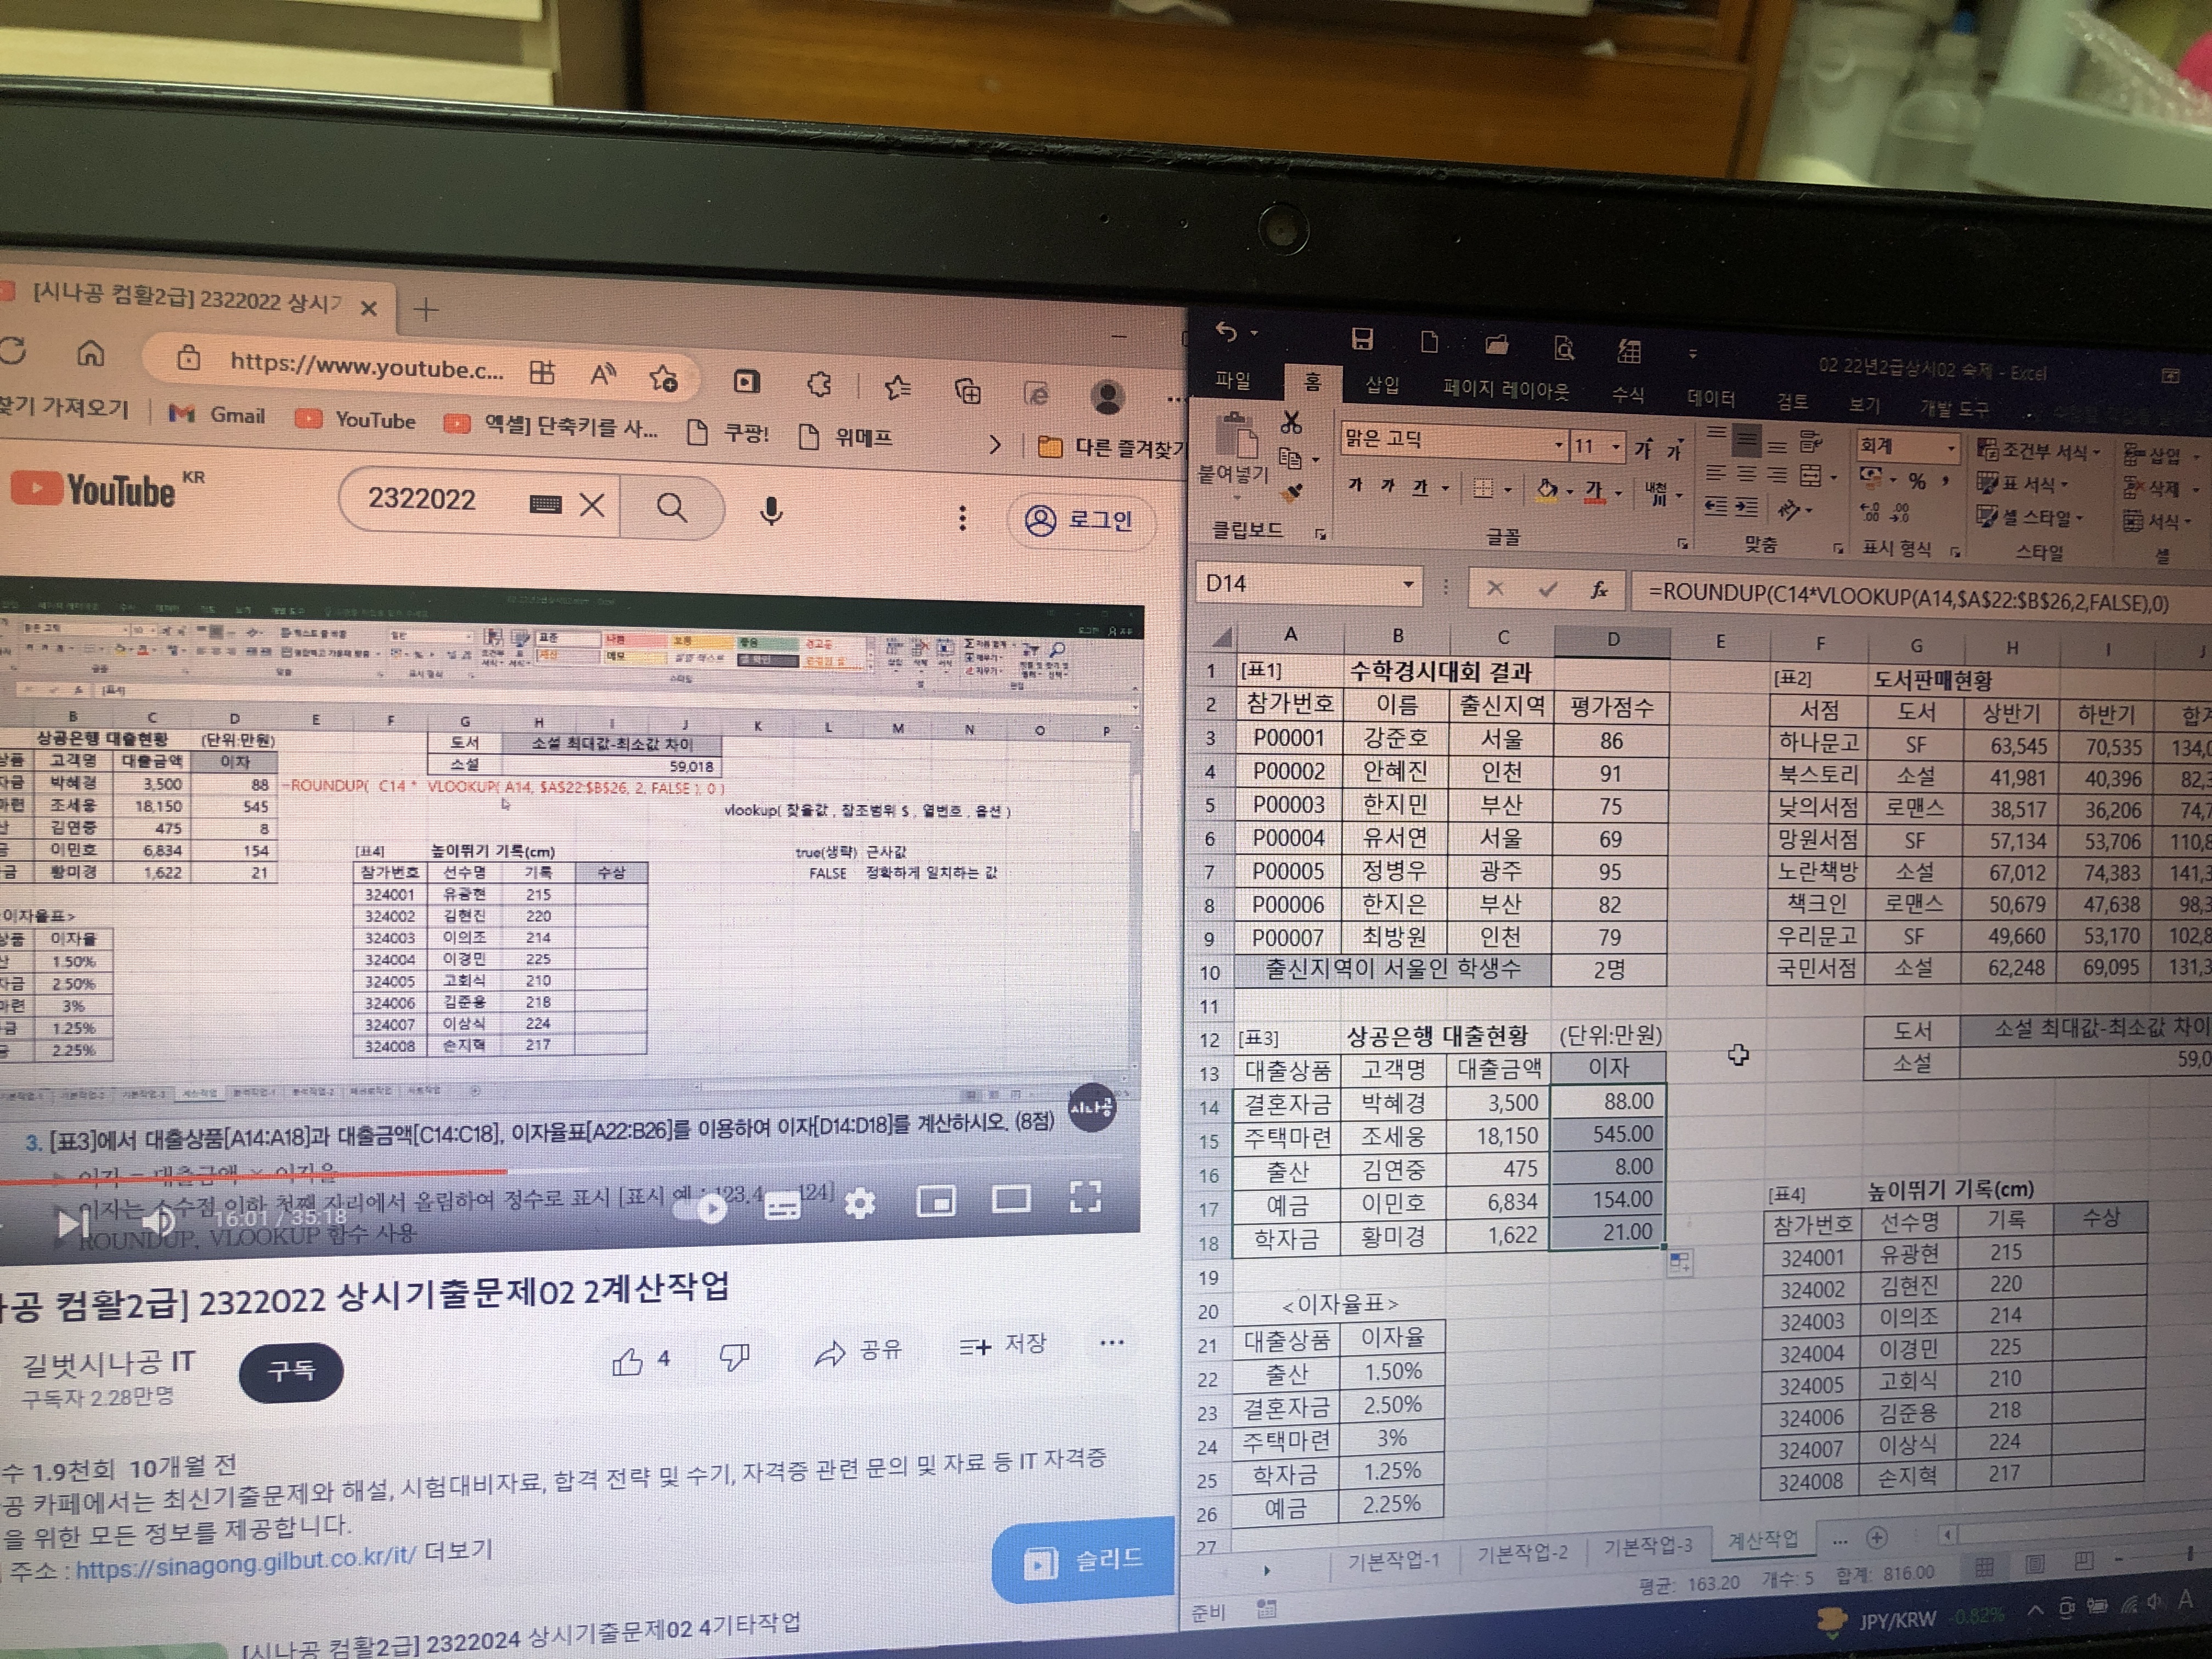The height and width of the screenshot is (1659, 2212).
Task: Click the percent style icon
Action: 1916,481
